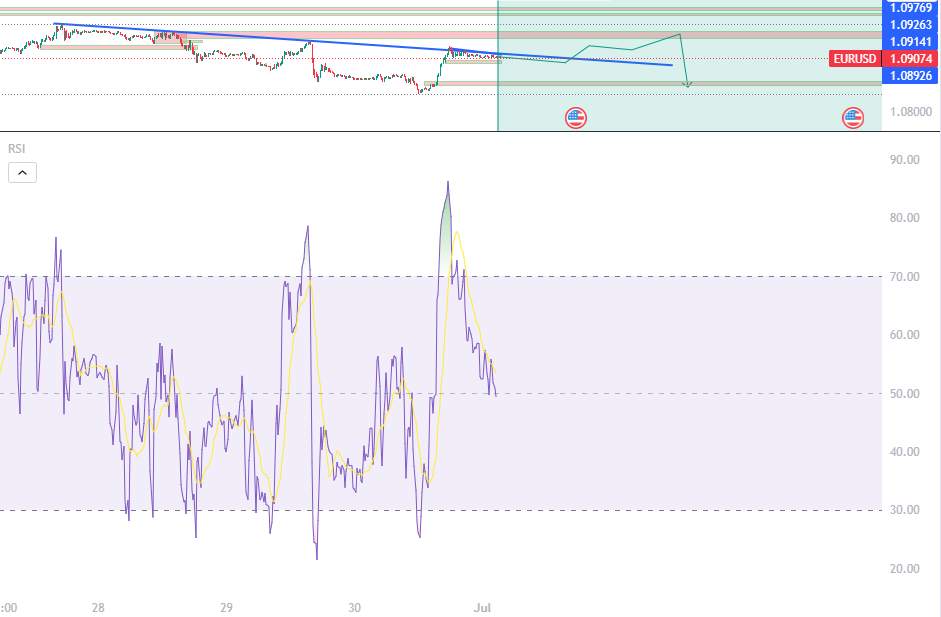Screen dimensions: 941x617
Task: Select the green forecast path arrow tip
Action: click(688, 85)
